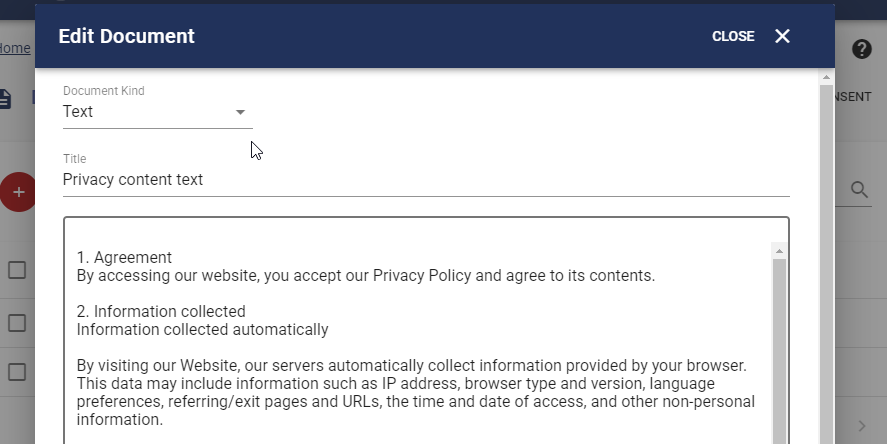The image size is (887, 444).
Task: Click the CLOSE text button
Action: click(733, 36)
